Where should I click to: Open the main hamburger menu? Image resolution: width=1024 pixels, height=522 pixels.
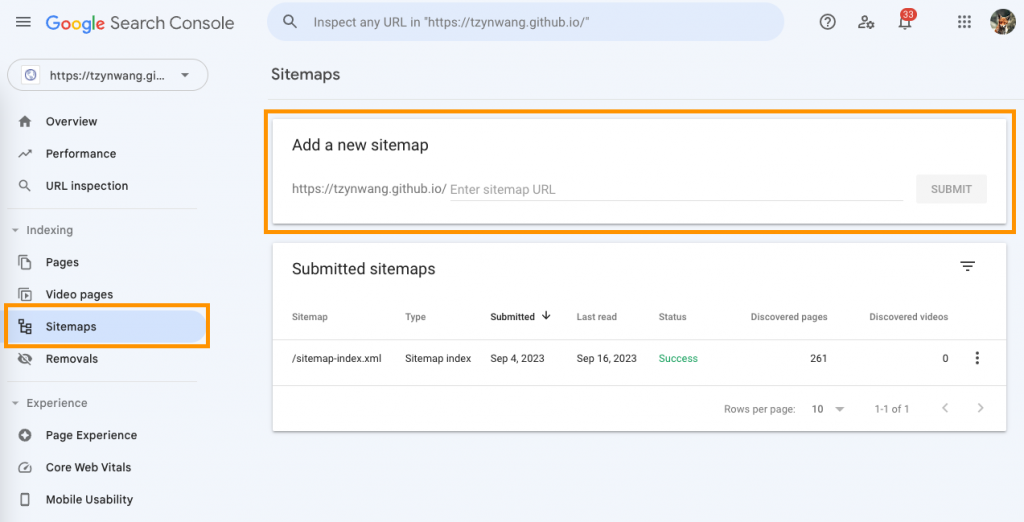(23, 22)
